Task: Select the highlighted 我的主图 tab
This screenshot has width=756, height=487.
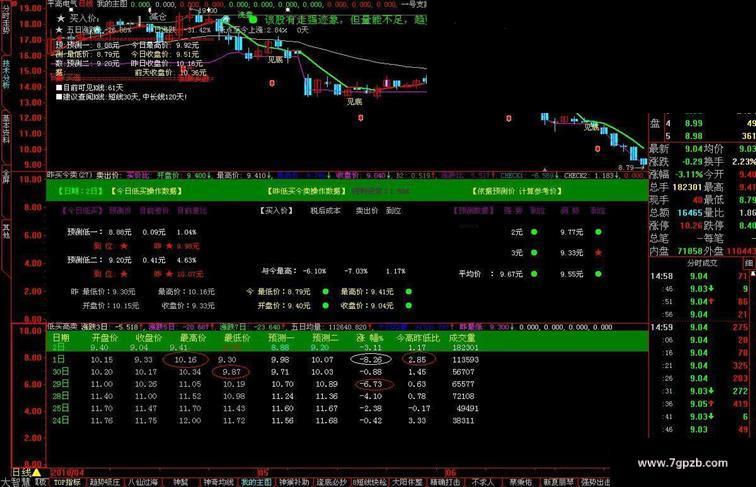Action: pos(256,482)
